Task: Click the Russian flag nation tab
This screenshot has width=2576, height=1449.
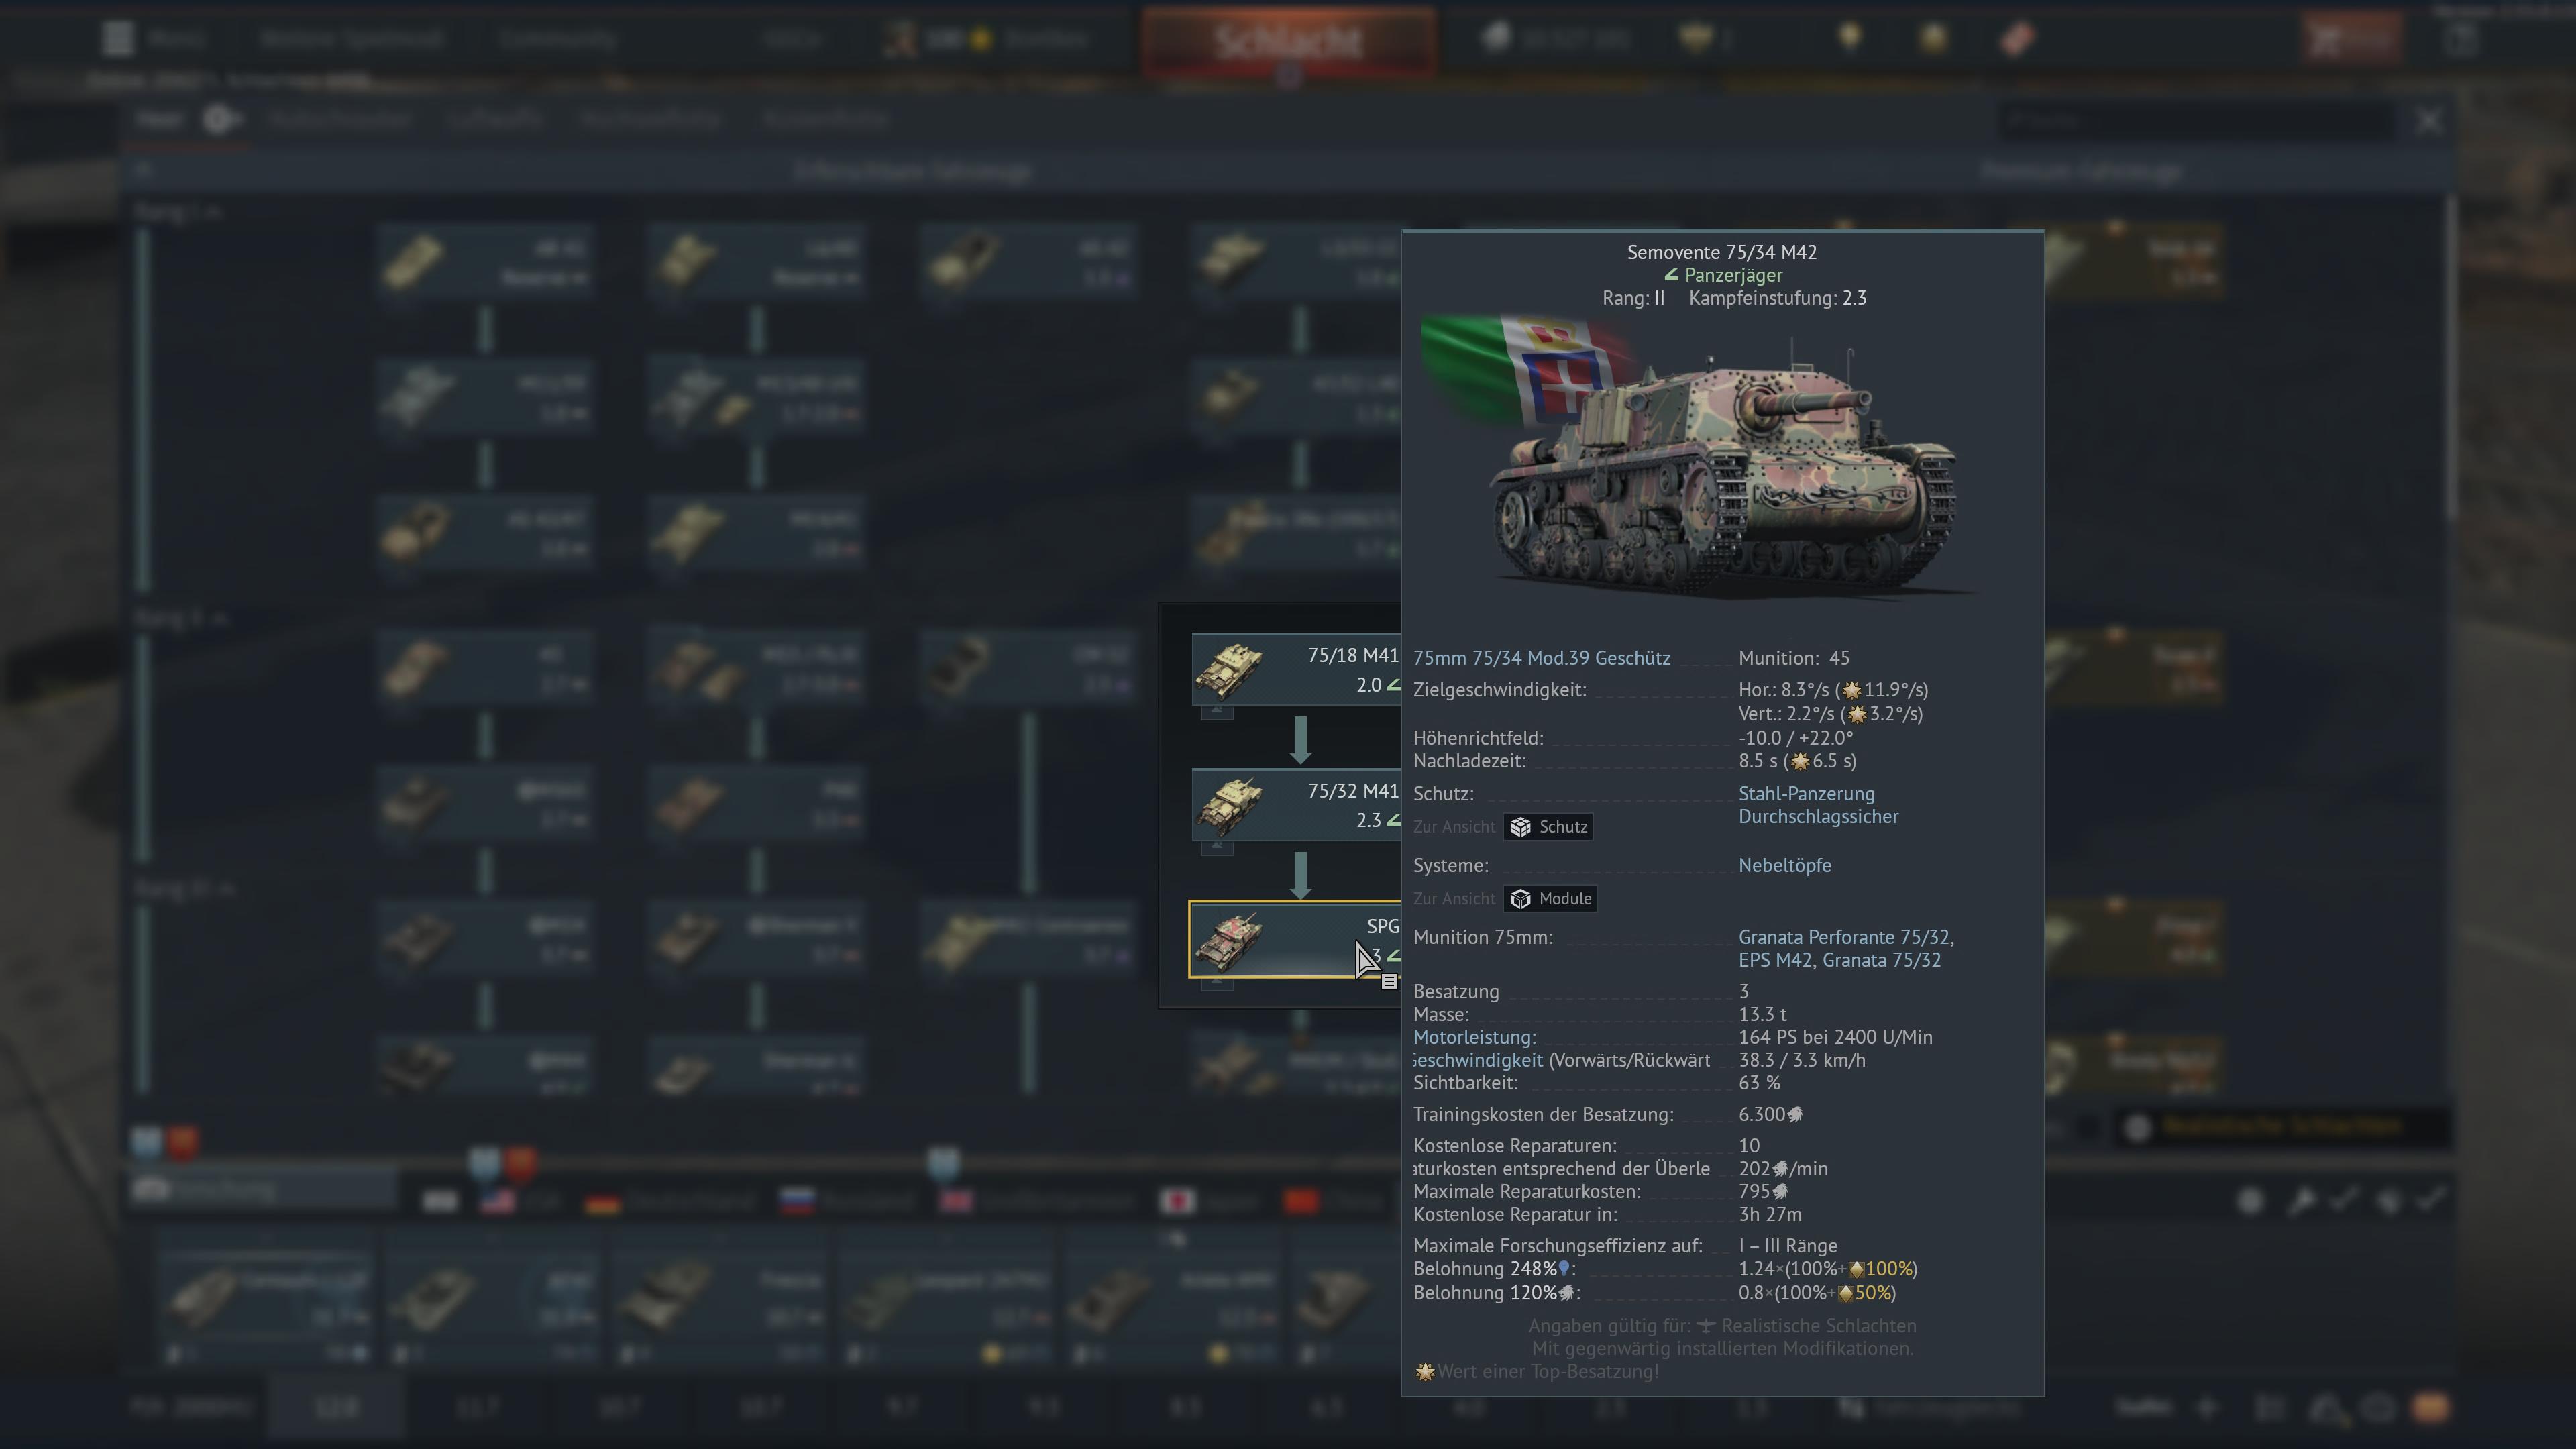Action: pos(797,1201)
